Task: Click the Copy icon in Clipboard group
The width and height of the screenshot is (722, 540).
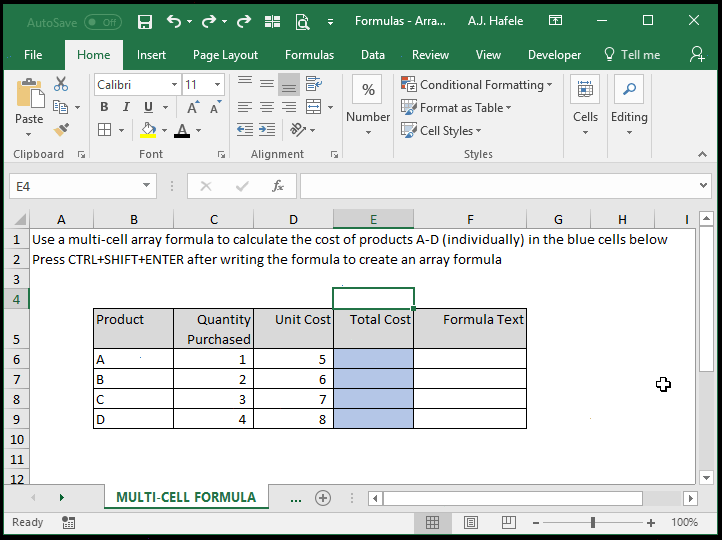Action: 60,107
